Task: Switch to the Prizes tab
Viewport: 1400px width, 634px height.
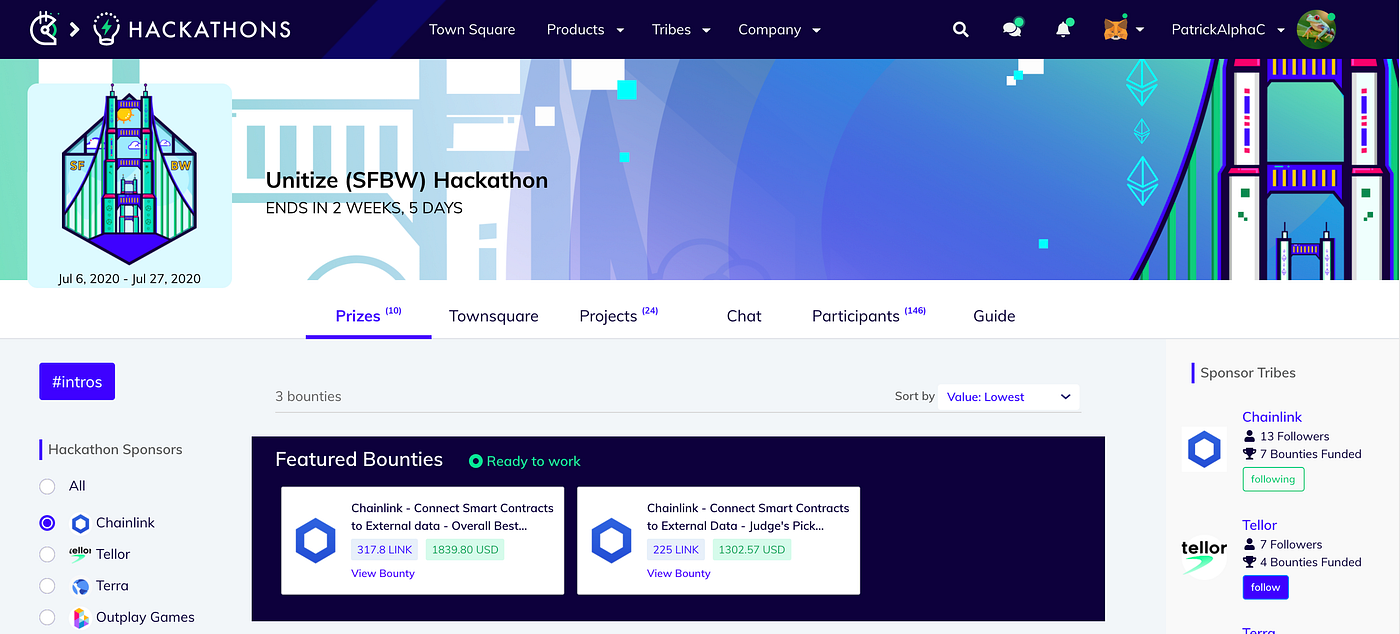Action: point(368,315)
